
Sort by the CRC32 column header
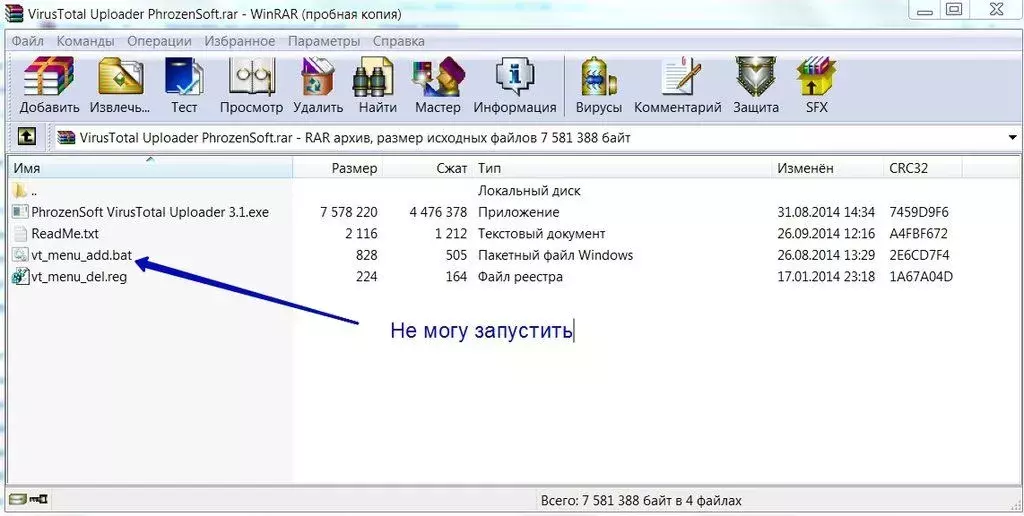pos(922,169)
